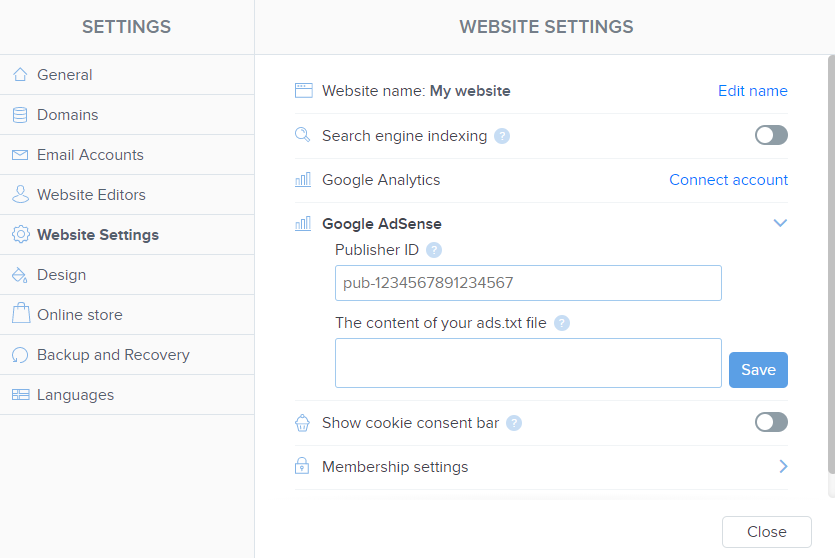
Task: Click the Languages flag icon
Action: pos(20,395)
